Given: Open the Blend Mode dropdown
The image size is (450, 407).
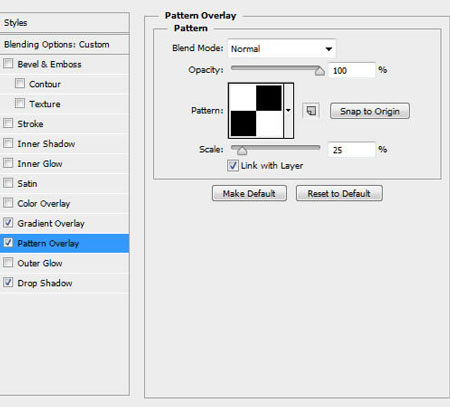Looking at the screenshot, I should [282, 49].
